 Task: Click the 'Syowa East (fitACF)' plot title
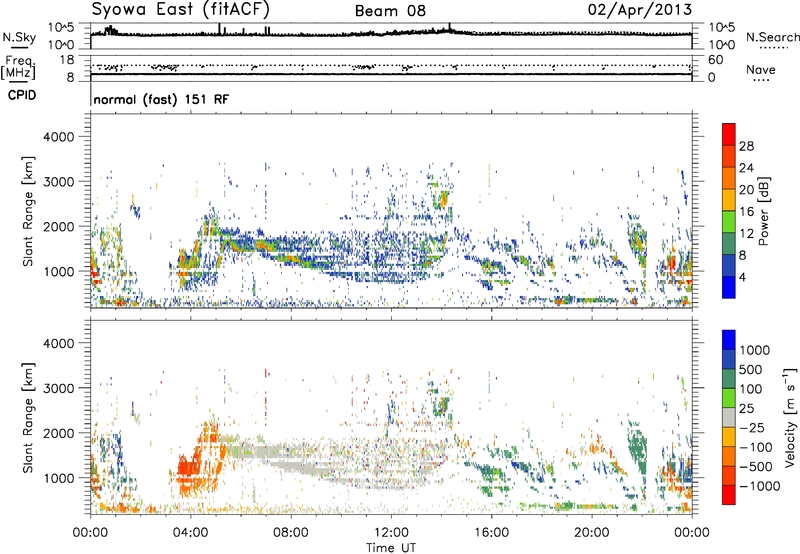(x=181, y=10)
